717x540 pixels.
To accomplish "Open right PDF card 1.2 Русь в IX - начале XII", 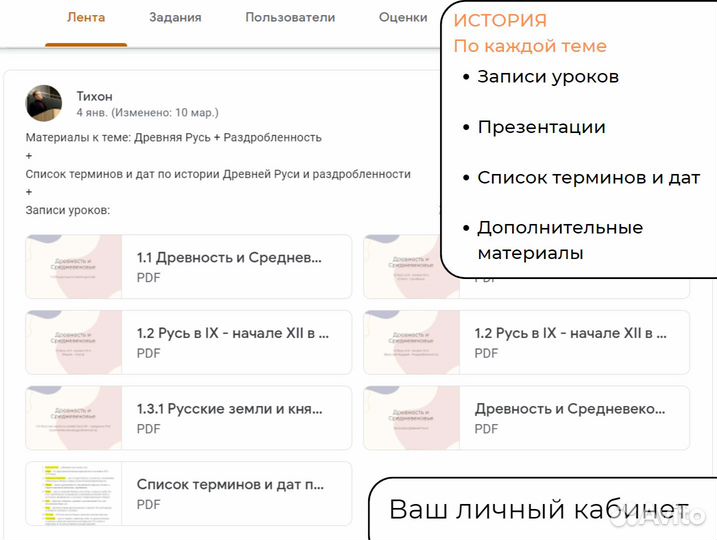I will pyautogui.click(x=526, y=342).
